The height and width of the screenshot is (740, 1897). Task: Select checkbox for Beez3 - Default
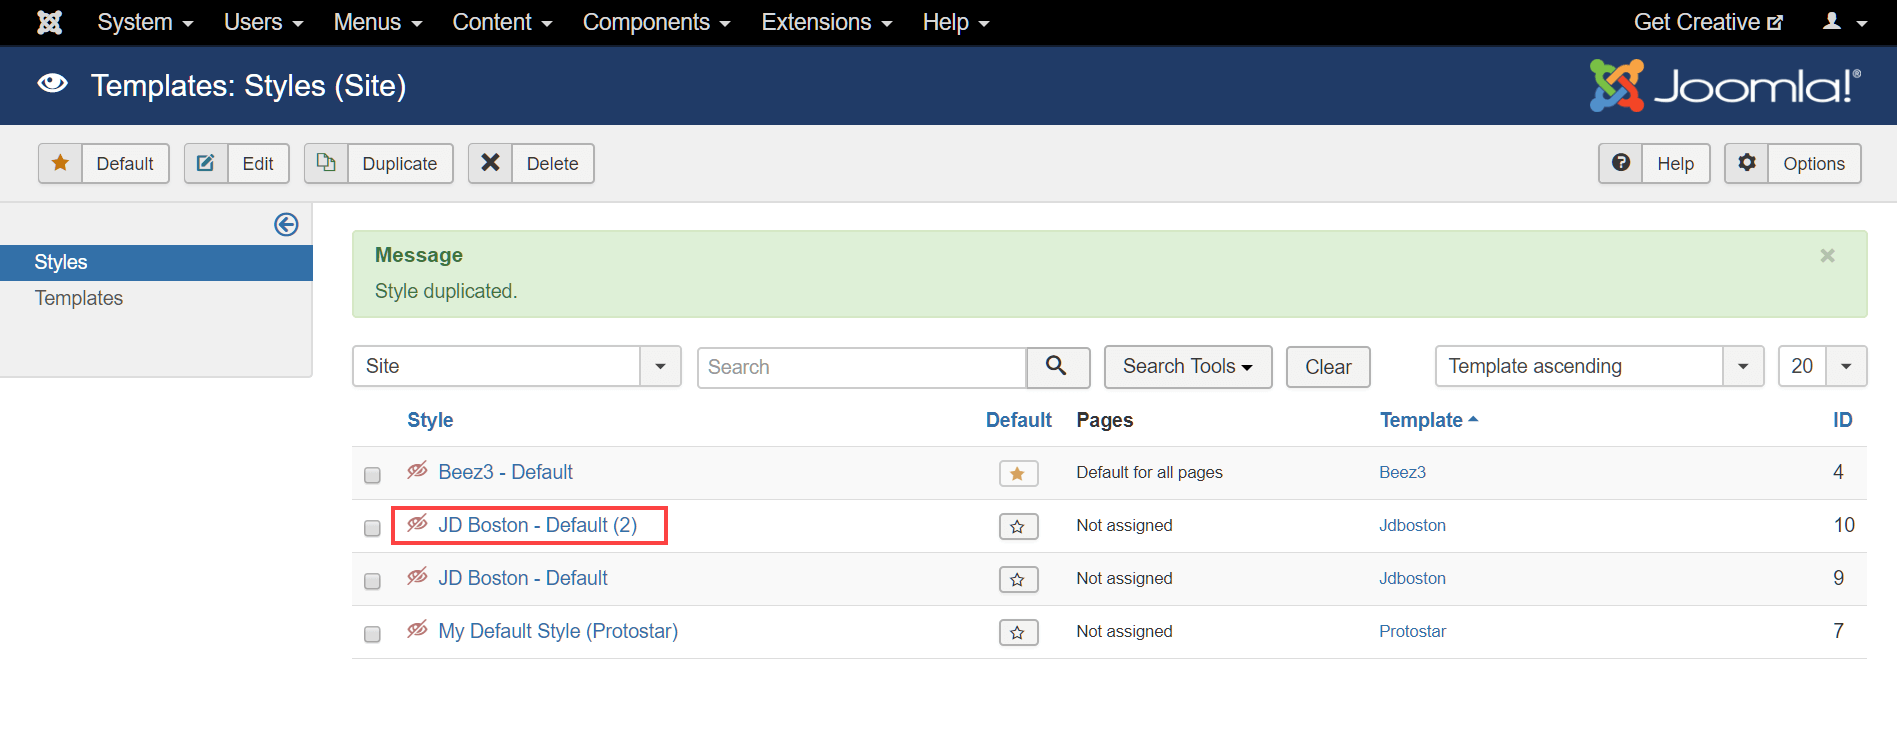coord(372,475)
